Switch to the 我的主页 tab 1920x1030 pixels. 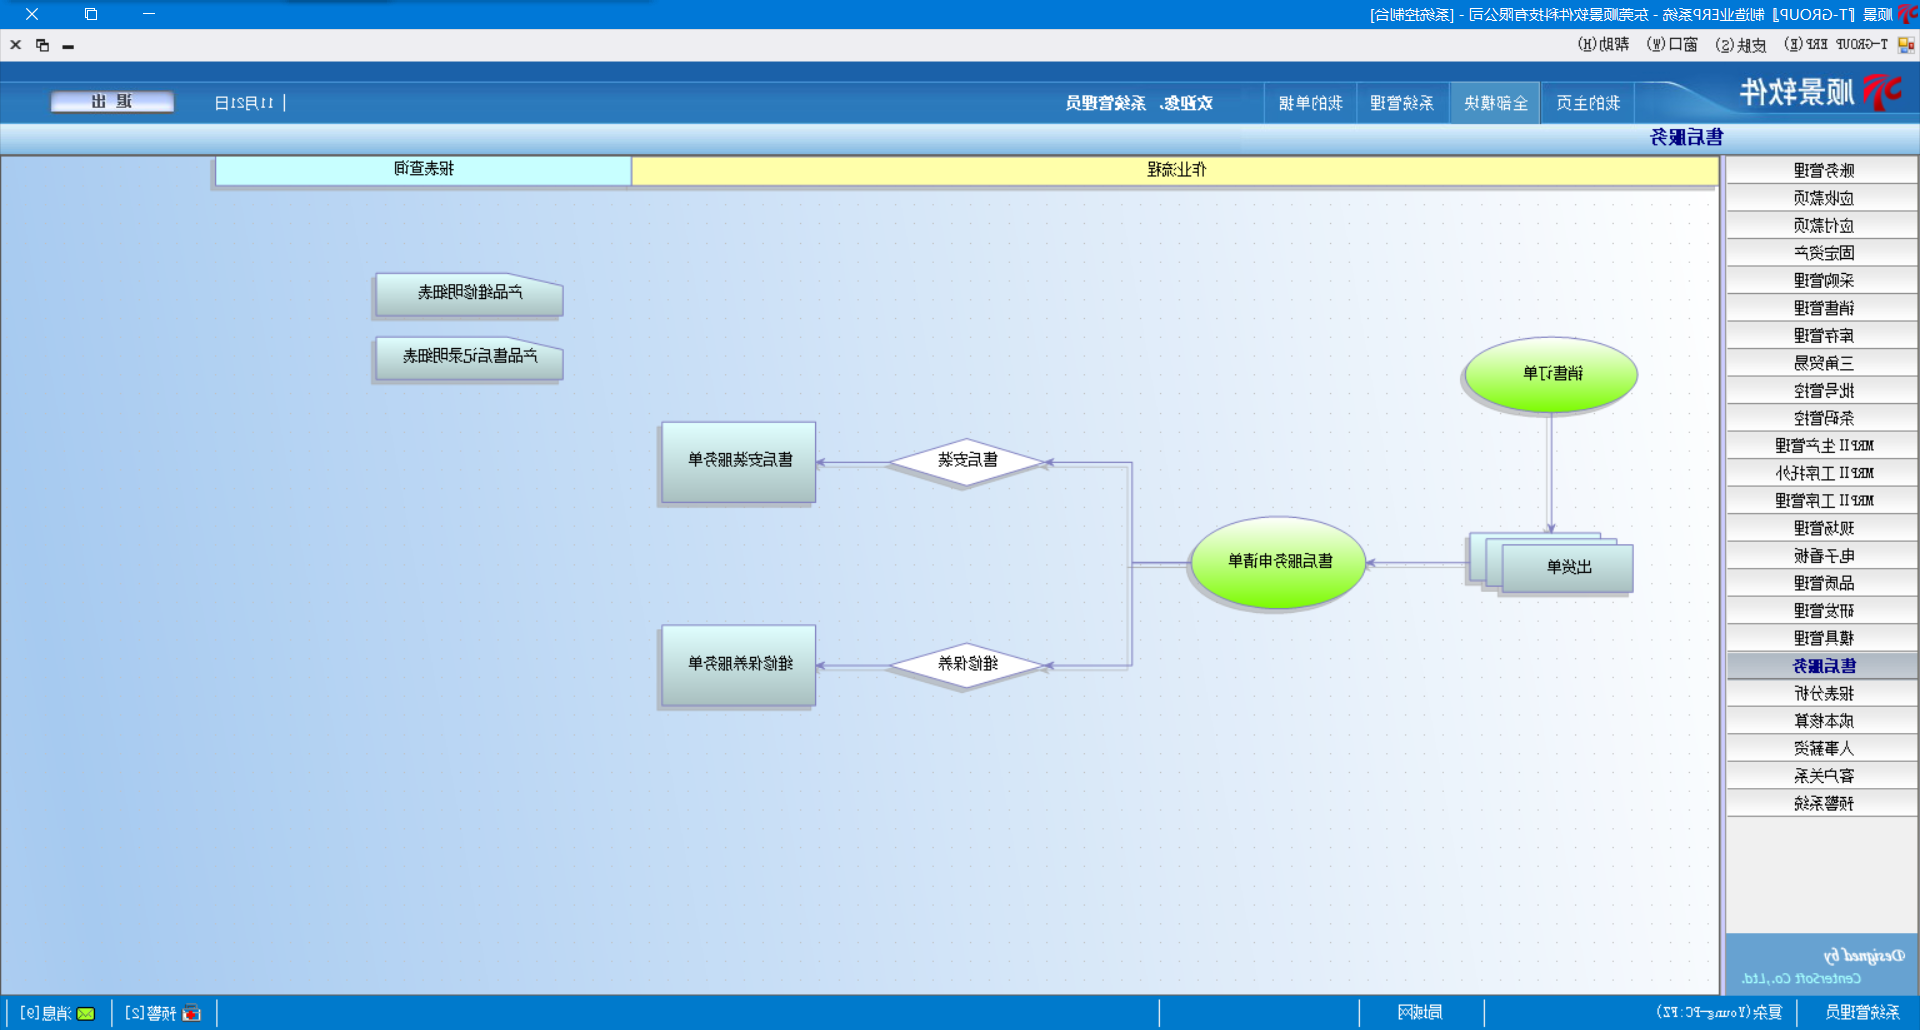pyautogui.click(x=1587, y=103)
